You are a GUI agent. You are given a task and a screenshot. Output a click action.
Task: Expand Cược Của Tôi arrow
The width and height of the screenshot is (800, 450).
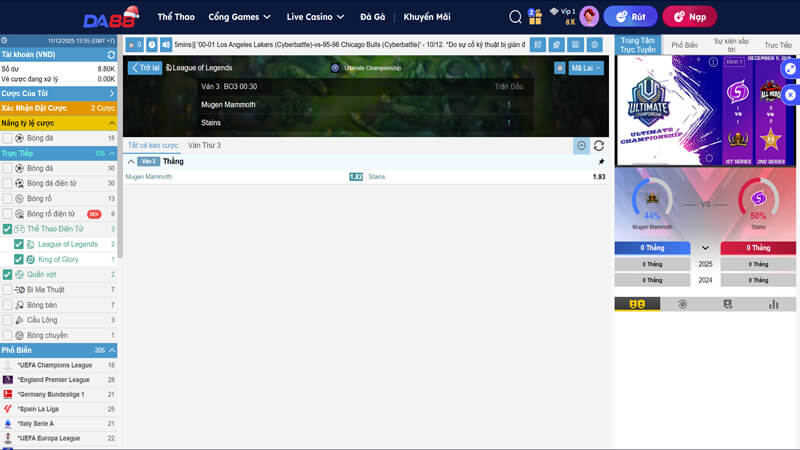112,93
